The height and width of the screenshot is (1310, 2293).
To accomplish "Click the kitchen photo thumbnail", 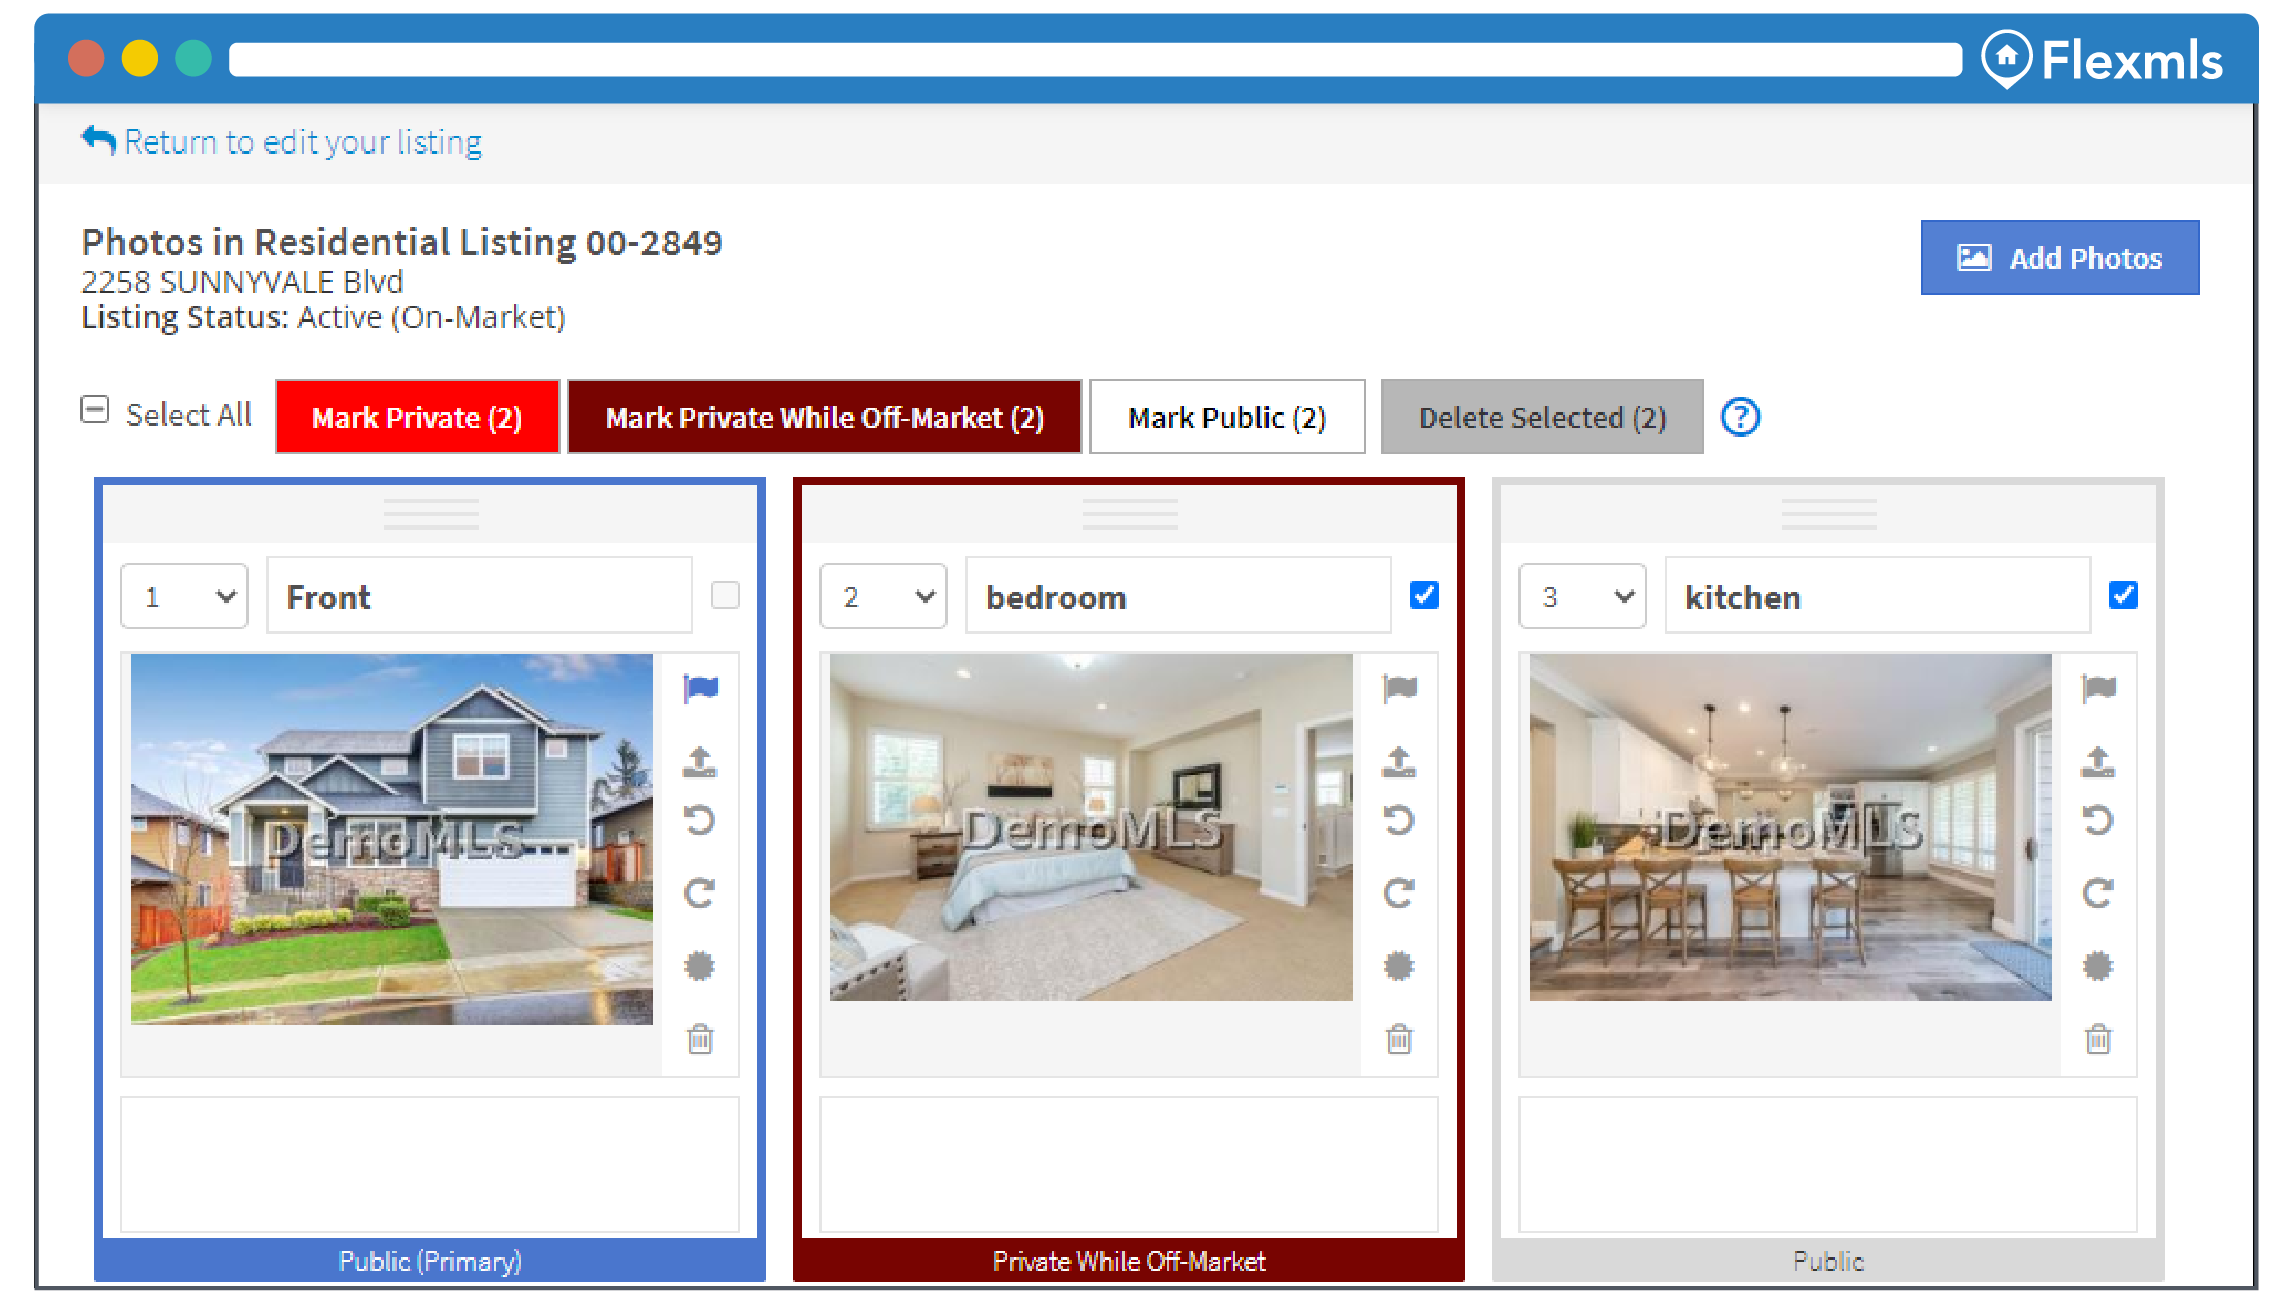I will point(1790,827).
